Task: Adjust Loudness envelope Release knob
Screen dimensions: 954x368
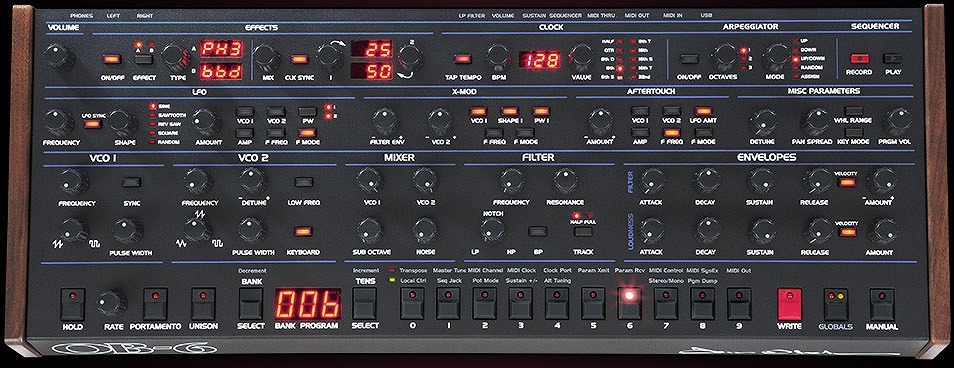Action: click(x=817, y=232)
